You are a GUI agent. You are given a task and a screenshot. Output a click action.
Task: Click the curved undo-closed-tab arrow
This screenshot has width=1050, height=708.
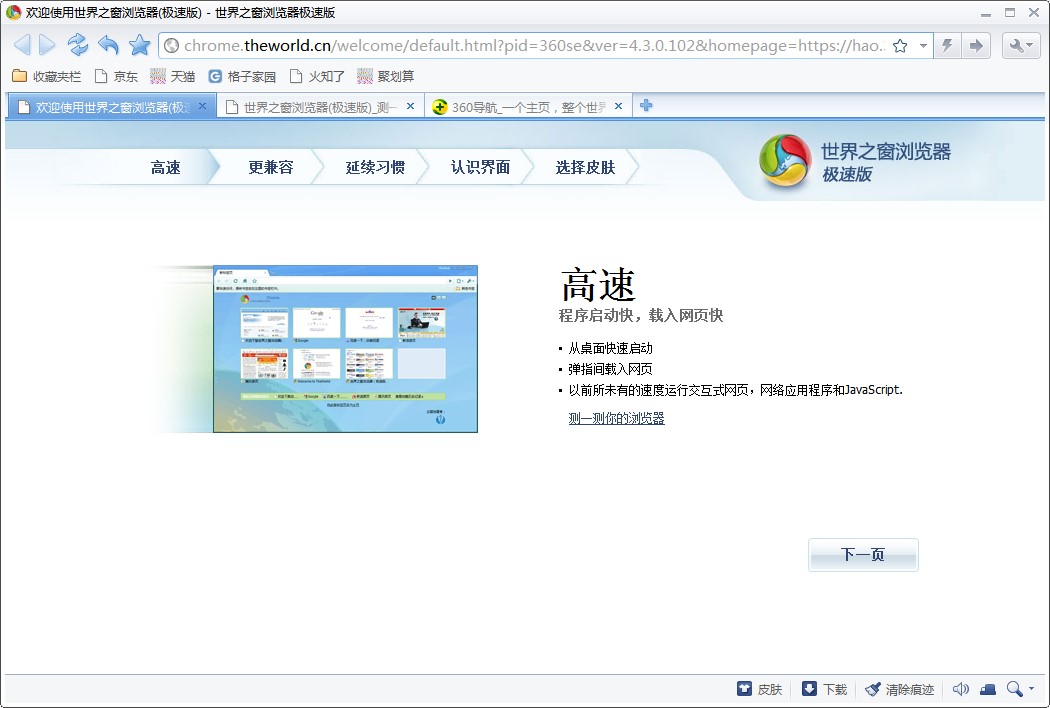108,45
